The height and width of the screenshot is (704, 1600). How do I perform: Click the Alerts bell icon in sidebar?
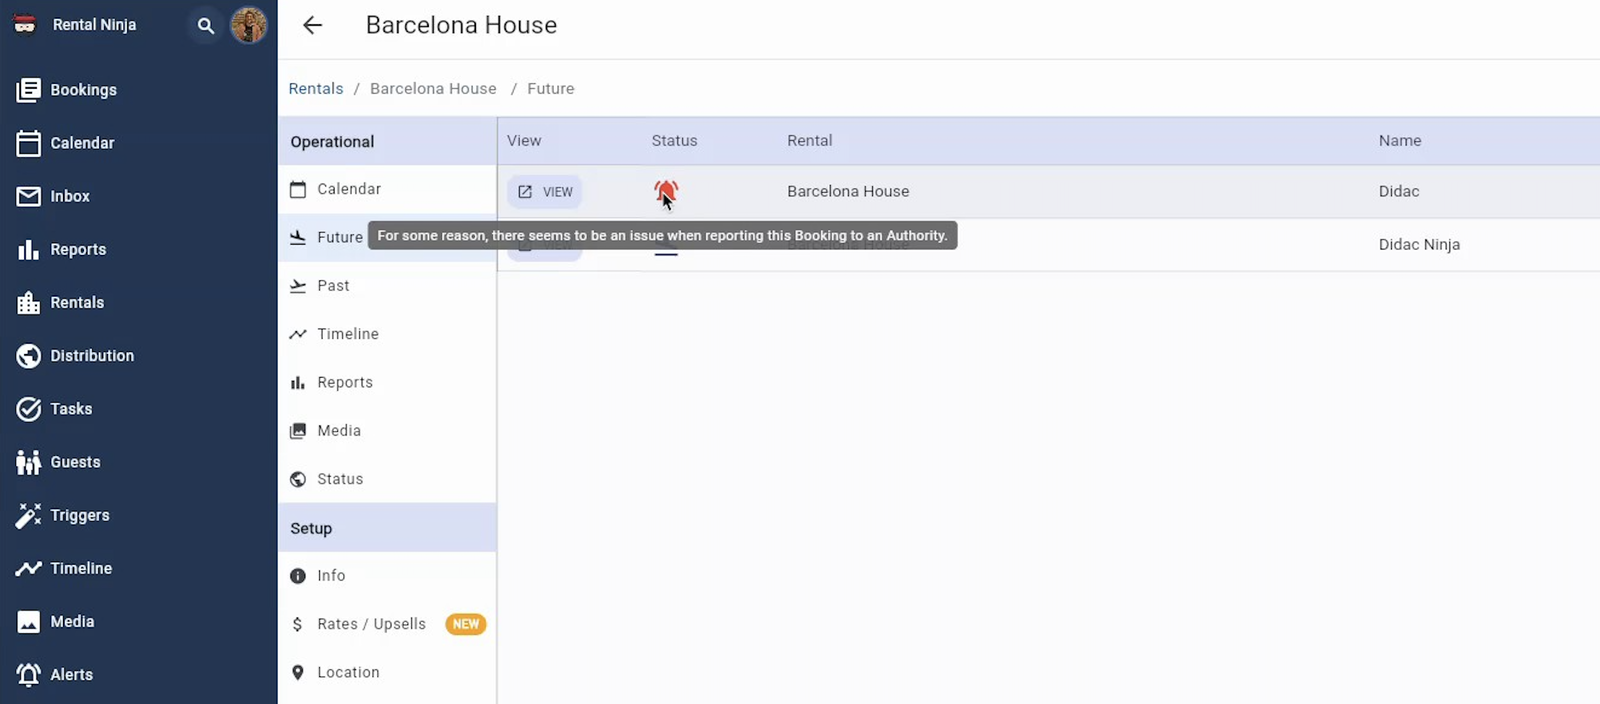point(29,674)
